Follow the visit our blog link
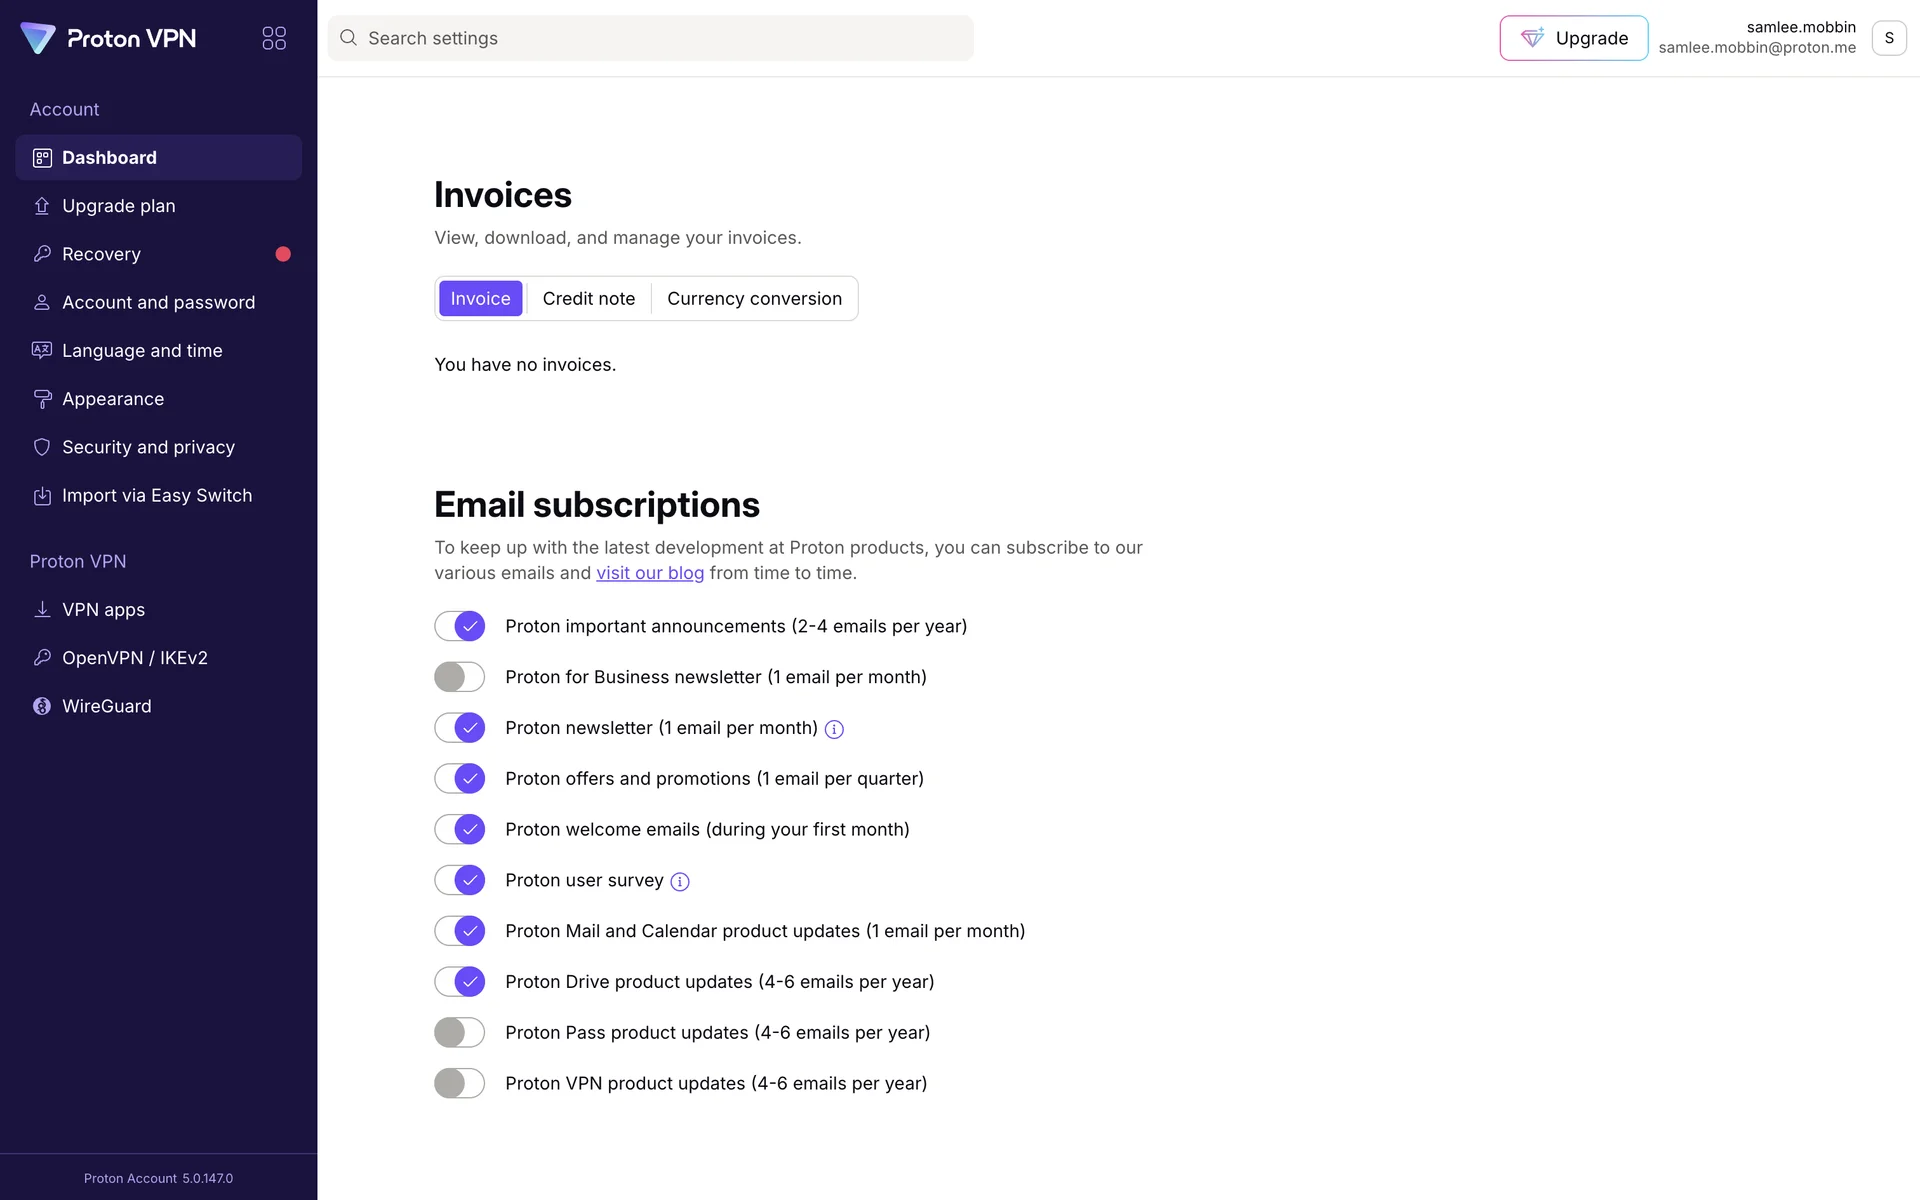This screenshot has width=1920, height=1200. pos(650,573)
